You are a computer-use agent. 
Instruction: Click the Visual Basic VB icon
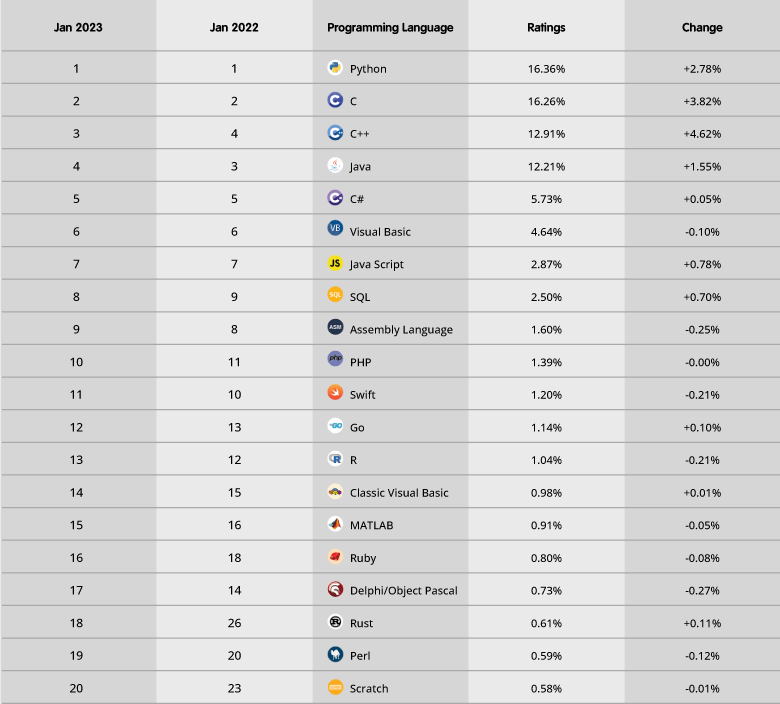click(x=335, y=229)
